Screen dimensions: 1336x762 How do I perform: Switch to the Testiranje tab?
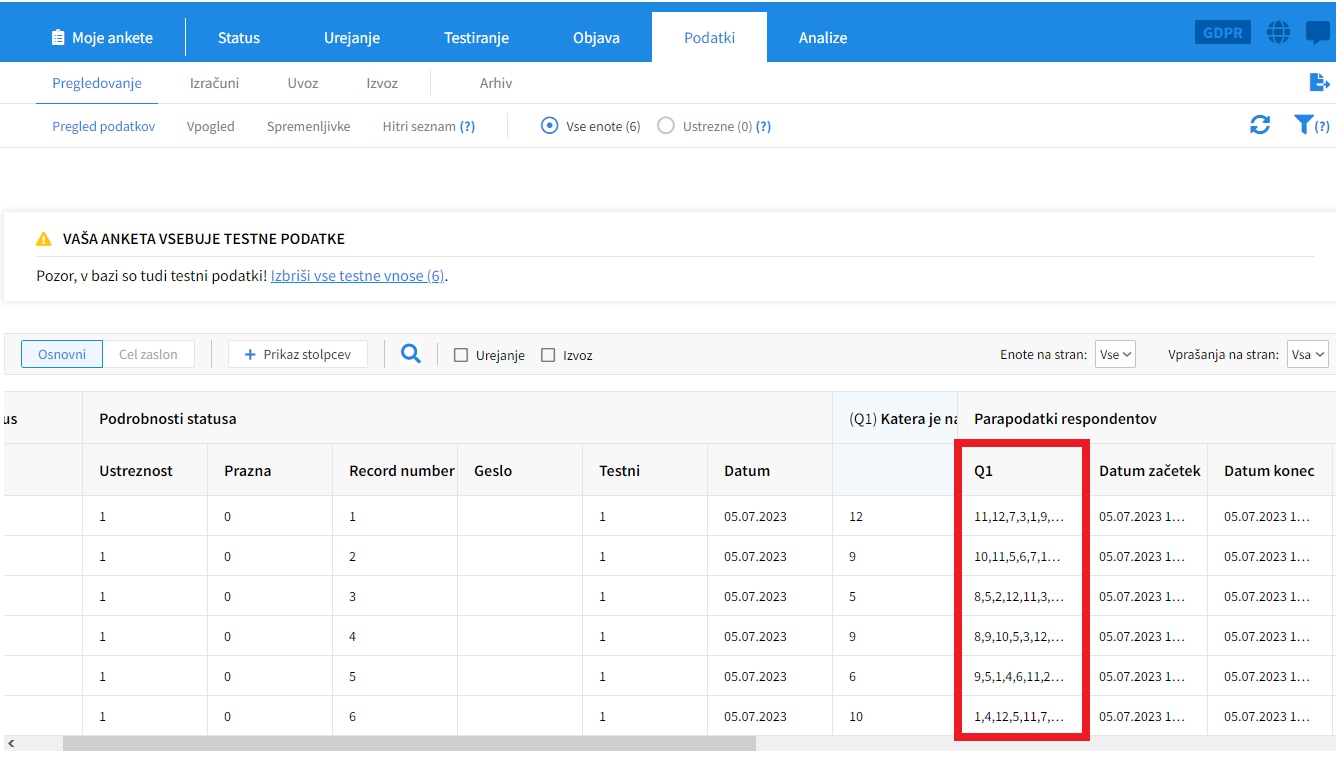point(477,38)
